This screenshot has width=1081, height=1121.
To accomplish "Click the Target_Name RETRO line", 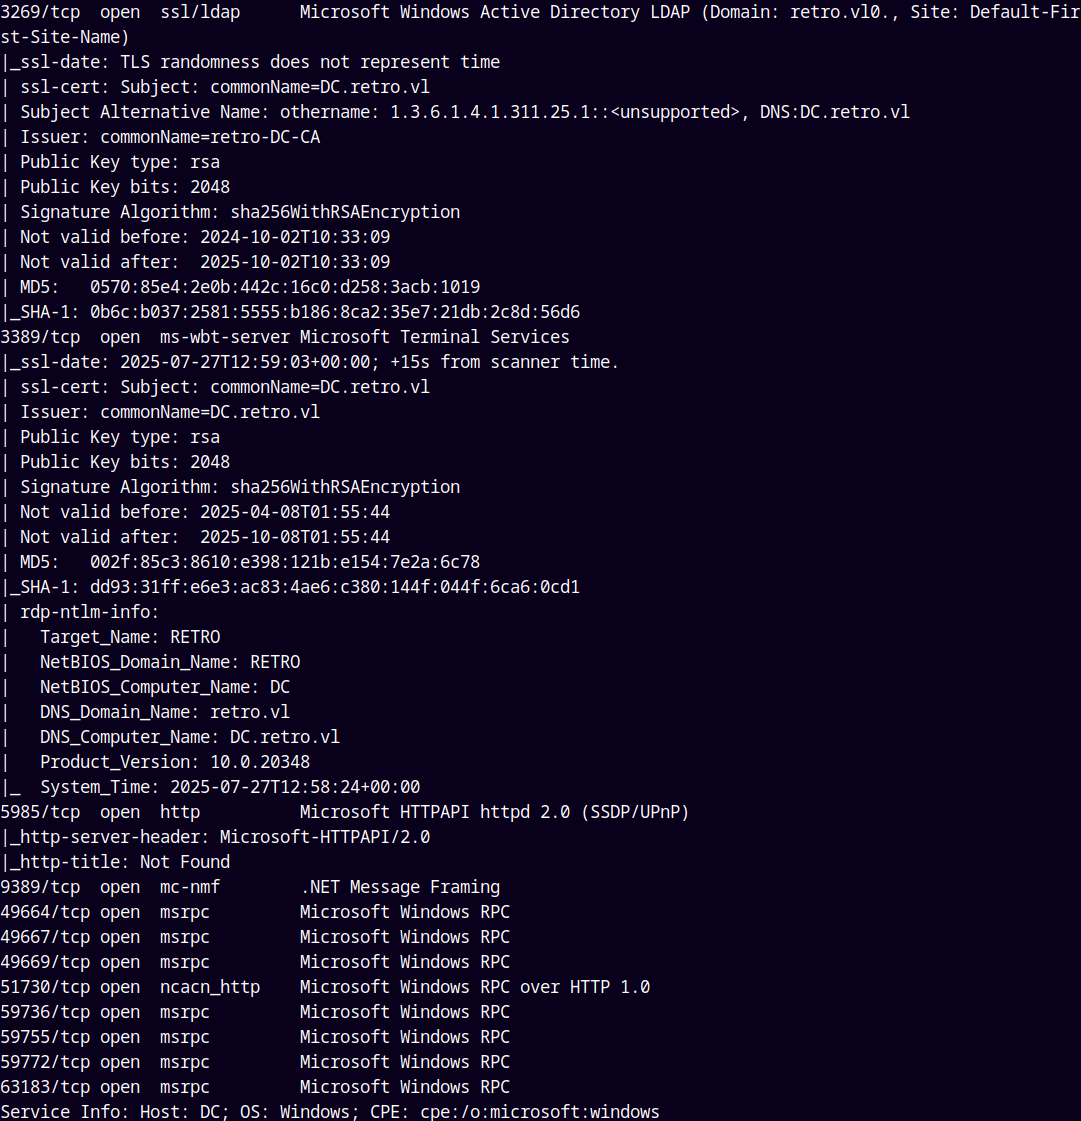I will click(130, 637).
